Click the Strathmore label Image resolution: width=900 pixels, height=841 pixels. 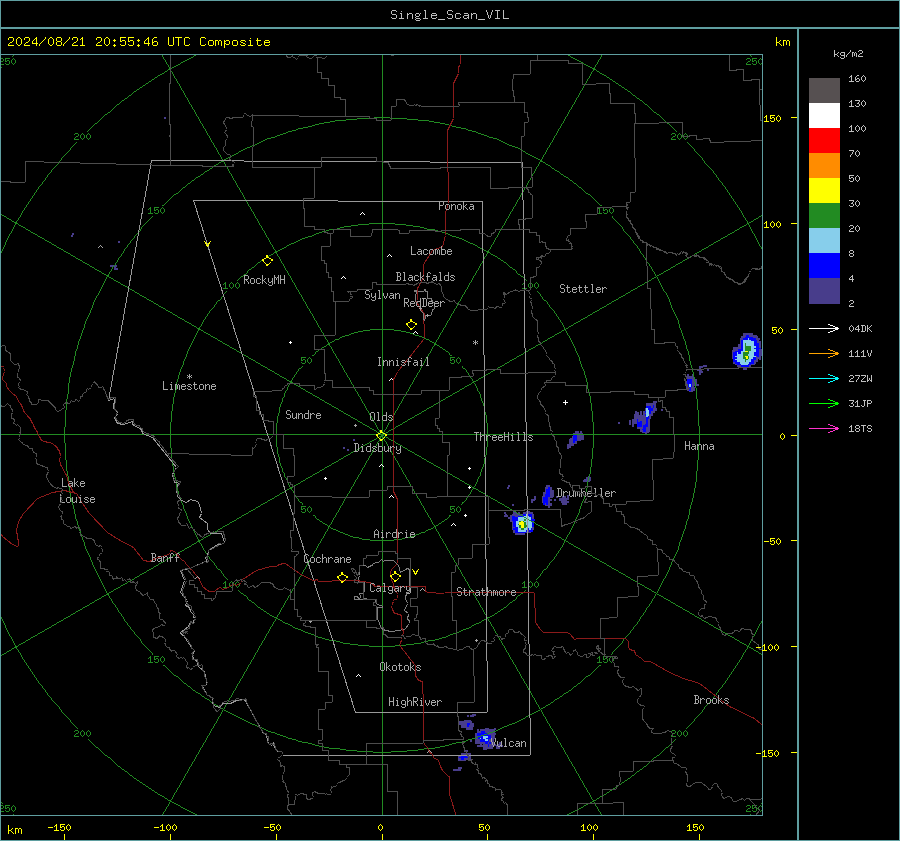[x=486, y=592]
